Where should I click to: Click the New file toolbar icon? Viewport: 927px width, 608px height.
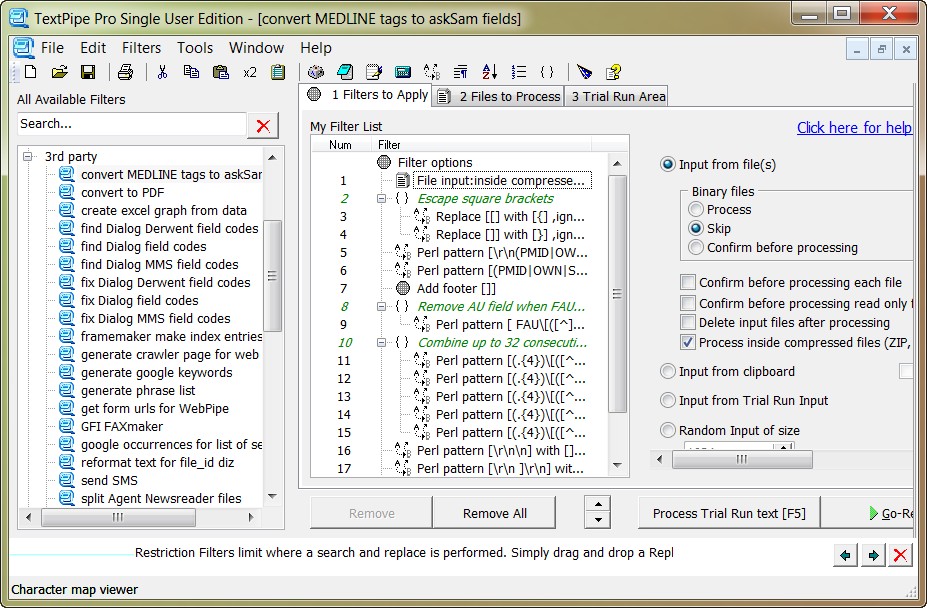click(x=30, y=72)
